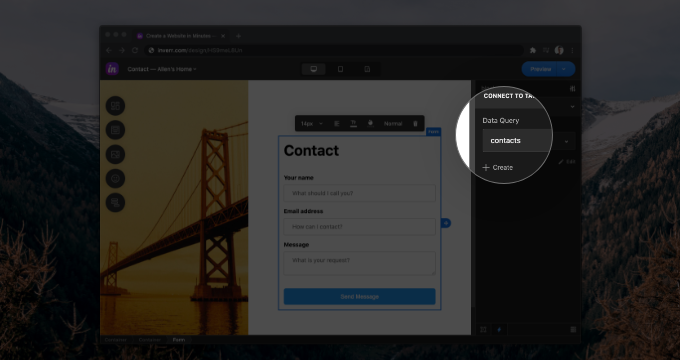Switch to desktop device view

pyautogui.click(x=314, y=69)
